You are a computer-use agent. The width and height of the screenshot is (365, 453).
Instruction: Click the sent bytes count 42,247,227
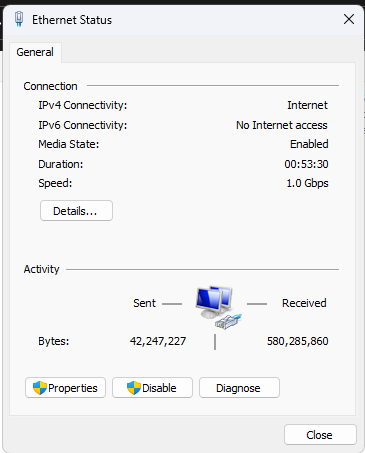(158, 341)
